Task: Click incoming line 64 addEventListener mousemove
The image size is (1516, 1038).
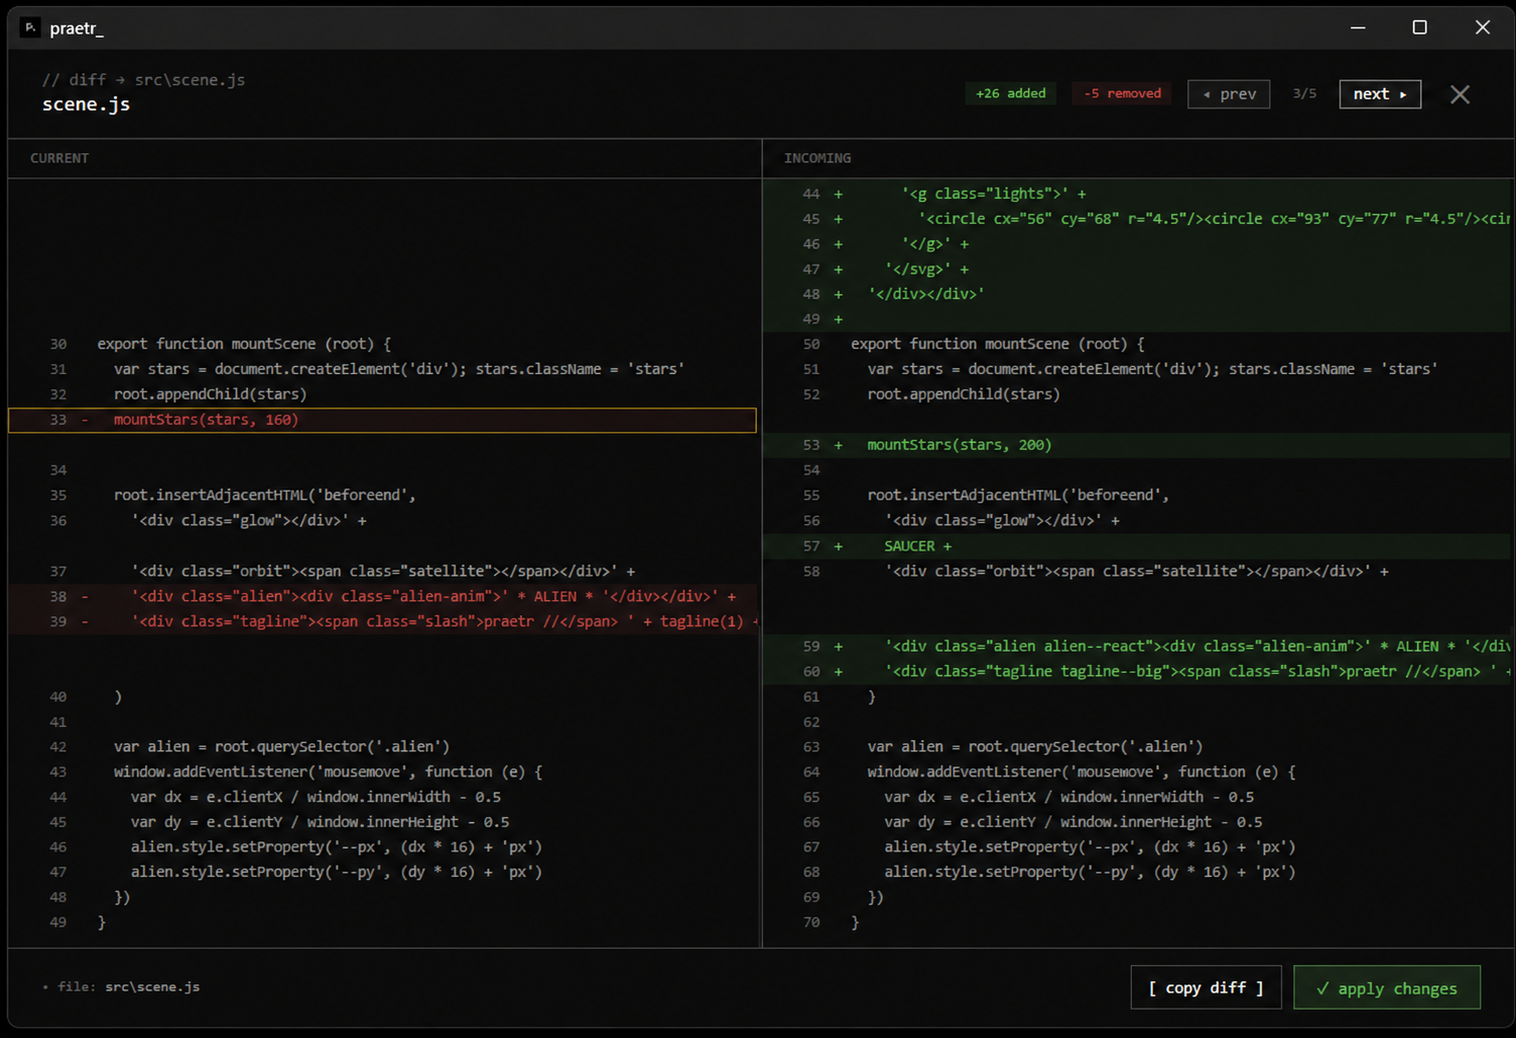Action: 1138,772
